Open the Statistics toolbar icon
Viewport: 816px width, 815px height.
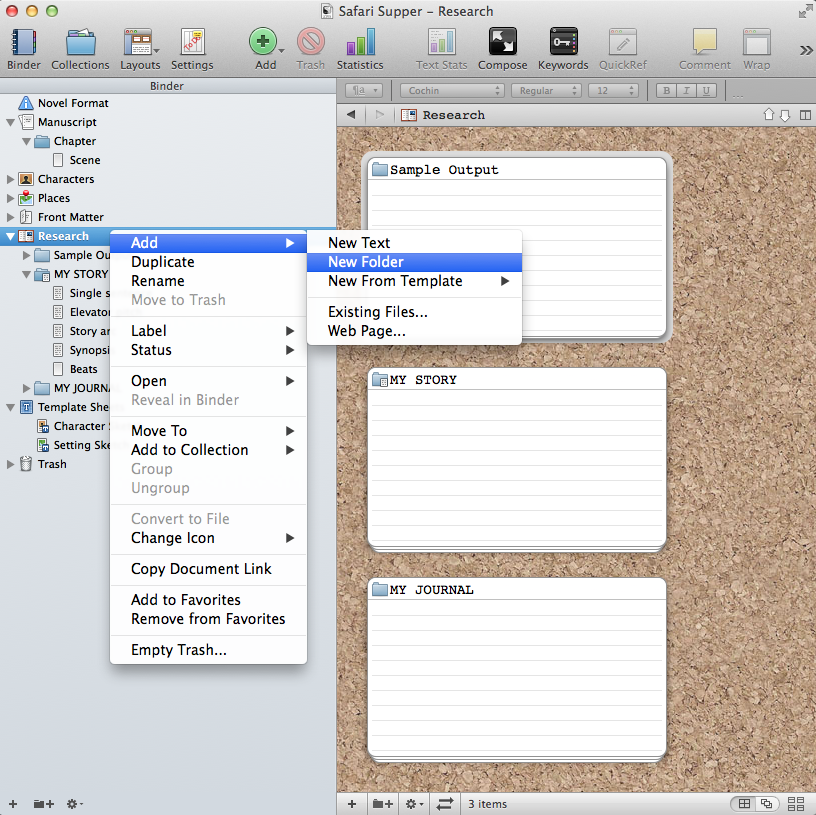360,43
